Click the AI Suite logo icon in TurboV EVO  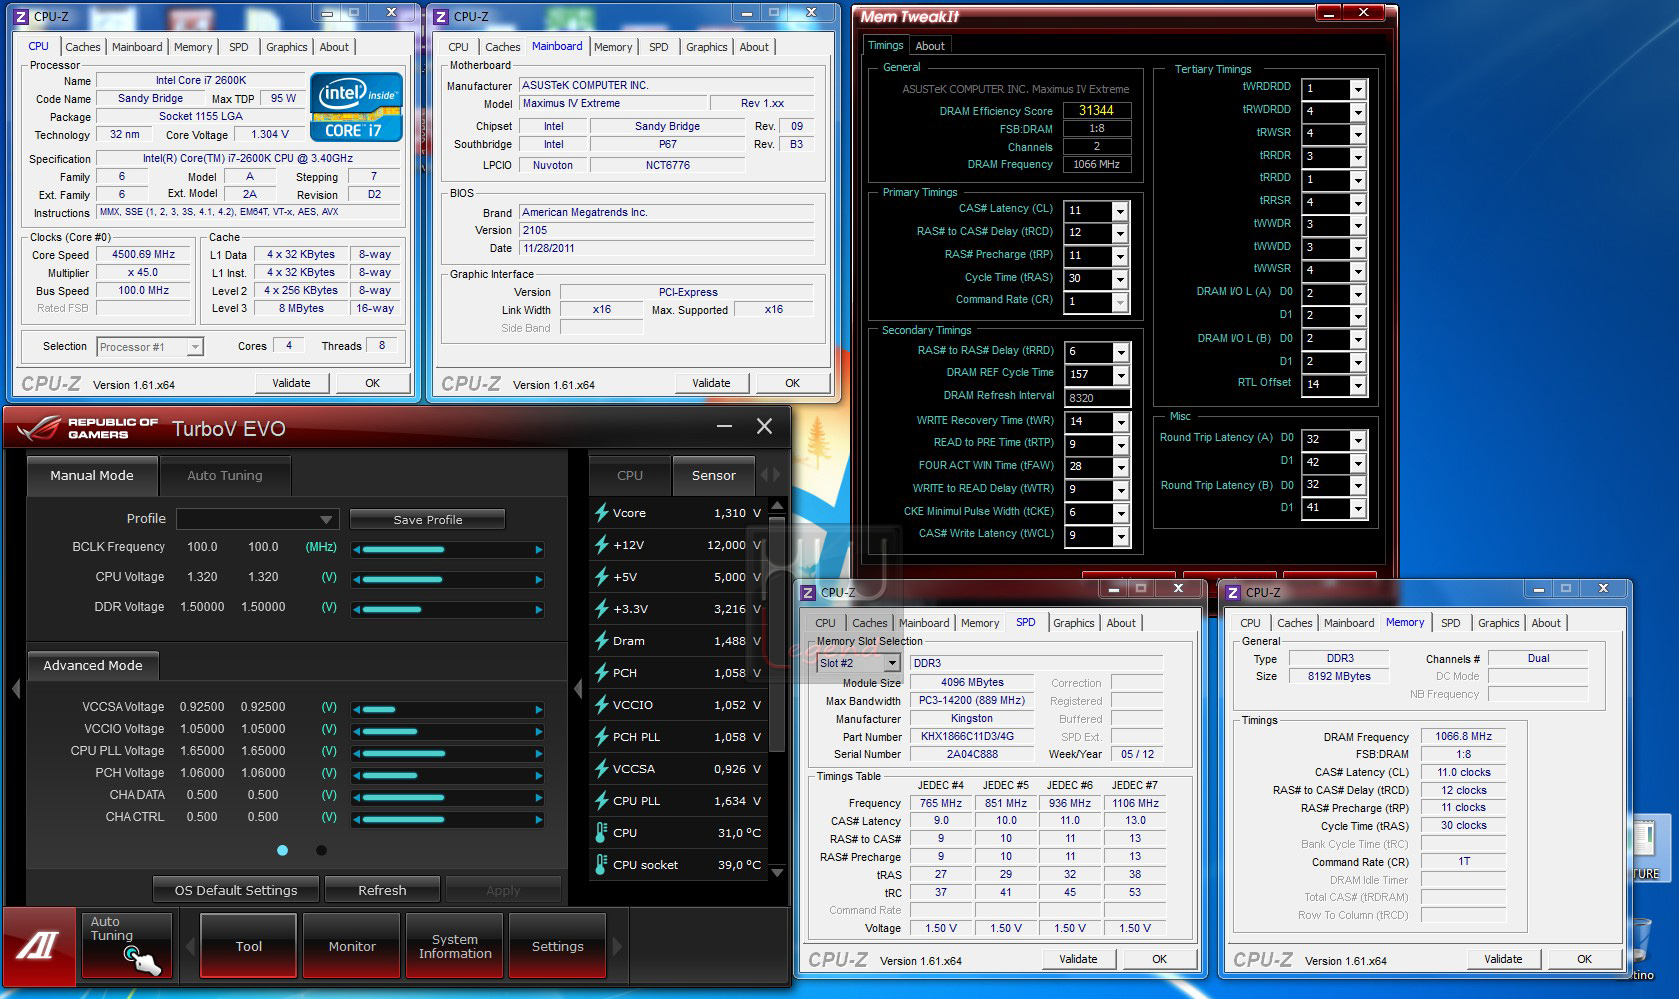tap(38, 945)
